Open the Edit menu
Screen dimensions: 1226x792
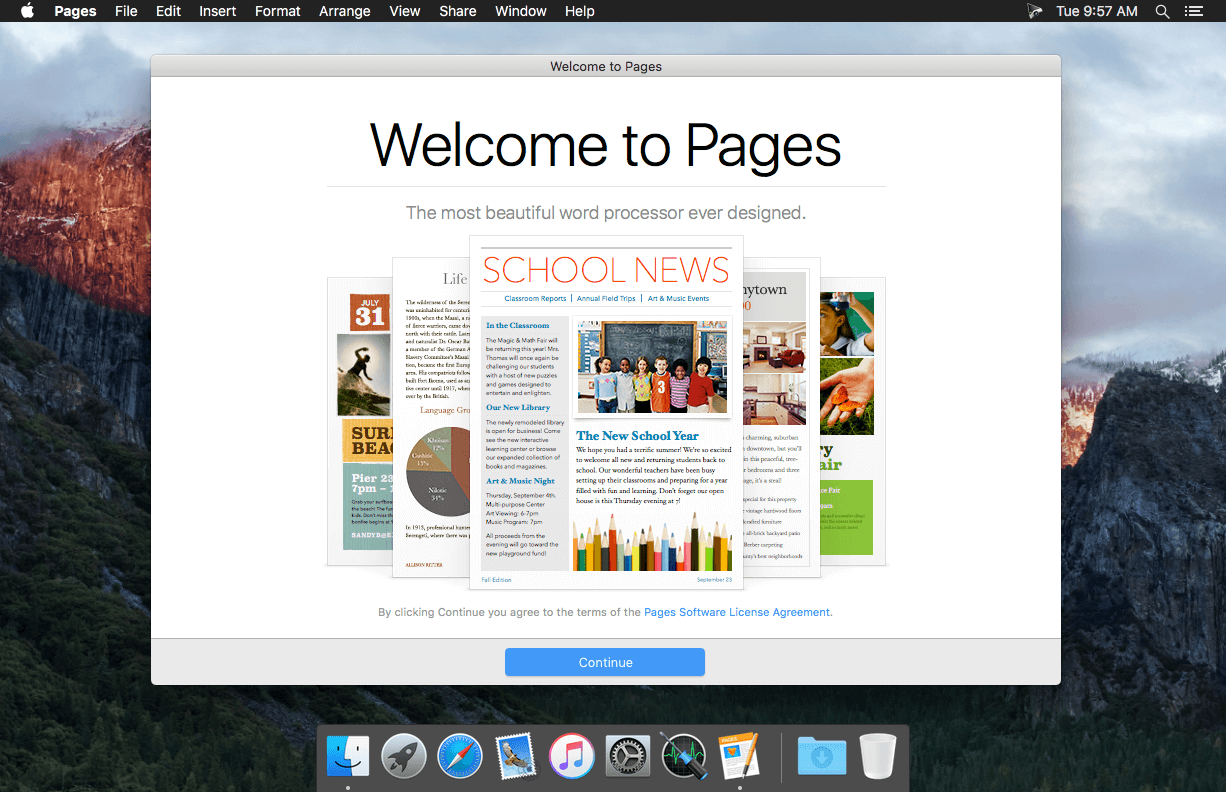point(168,11)
